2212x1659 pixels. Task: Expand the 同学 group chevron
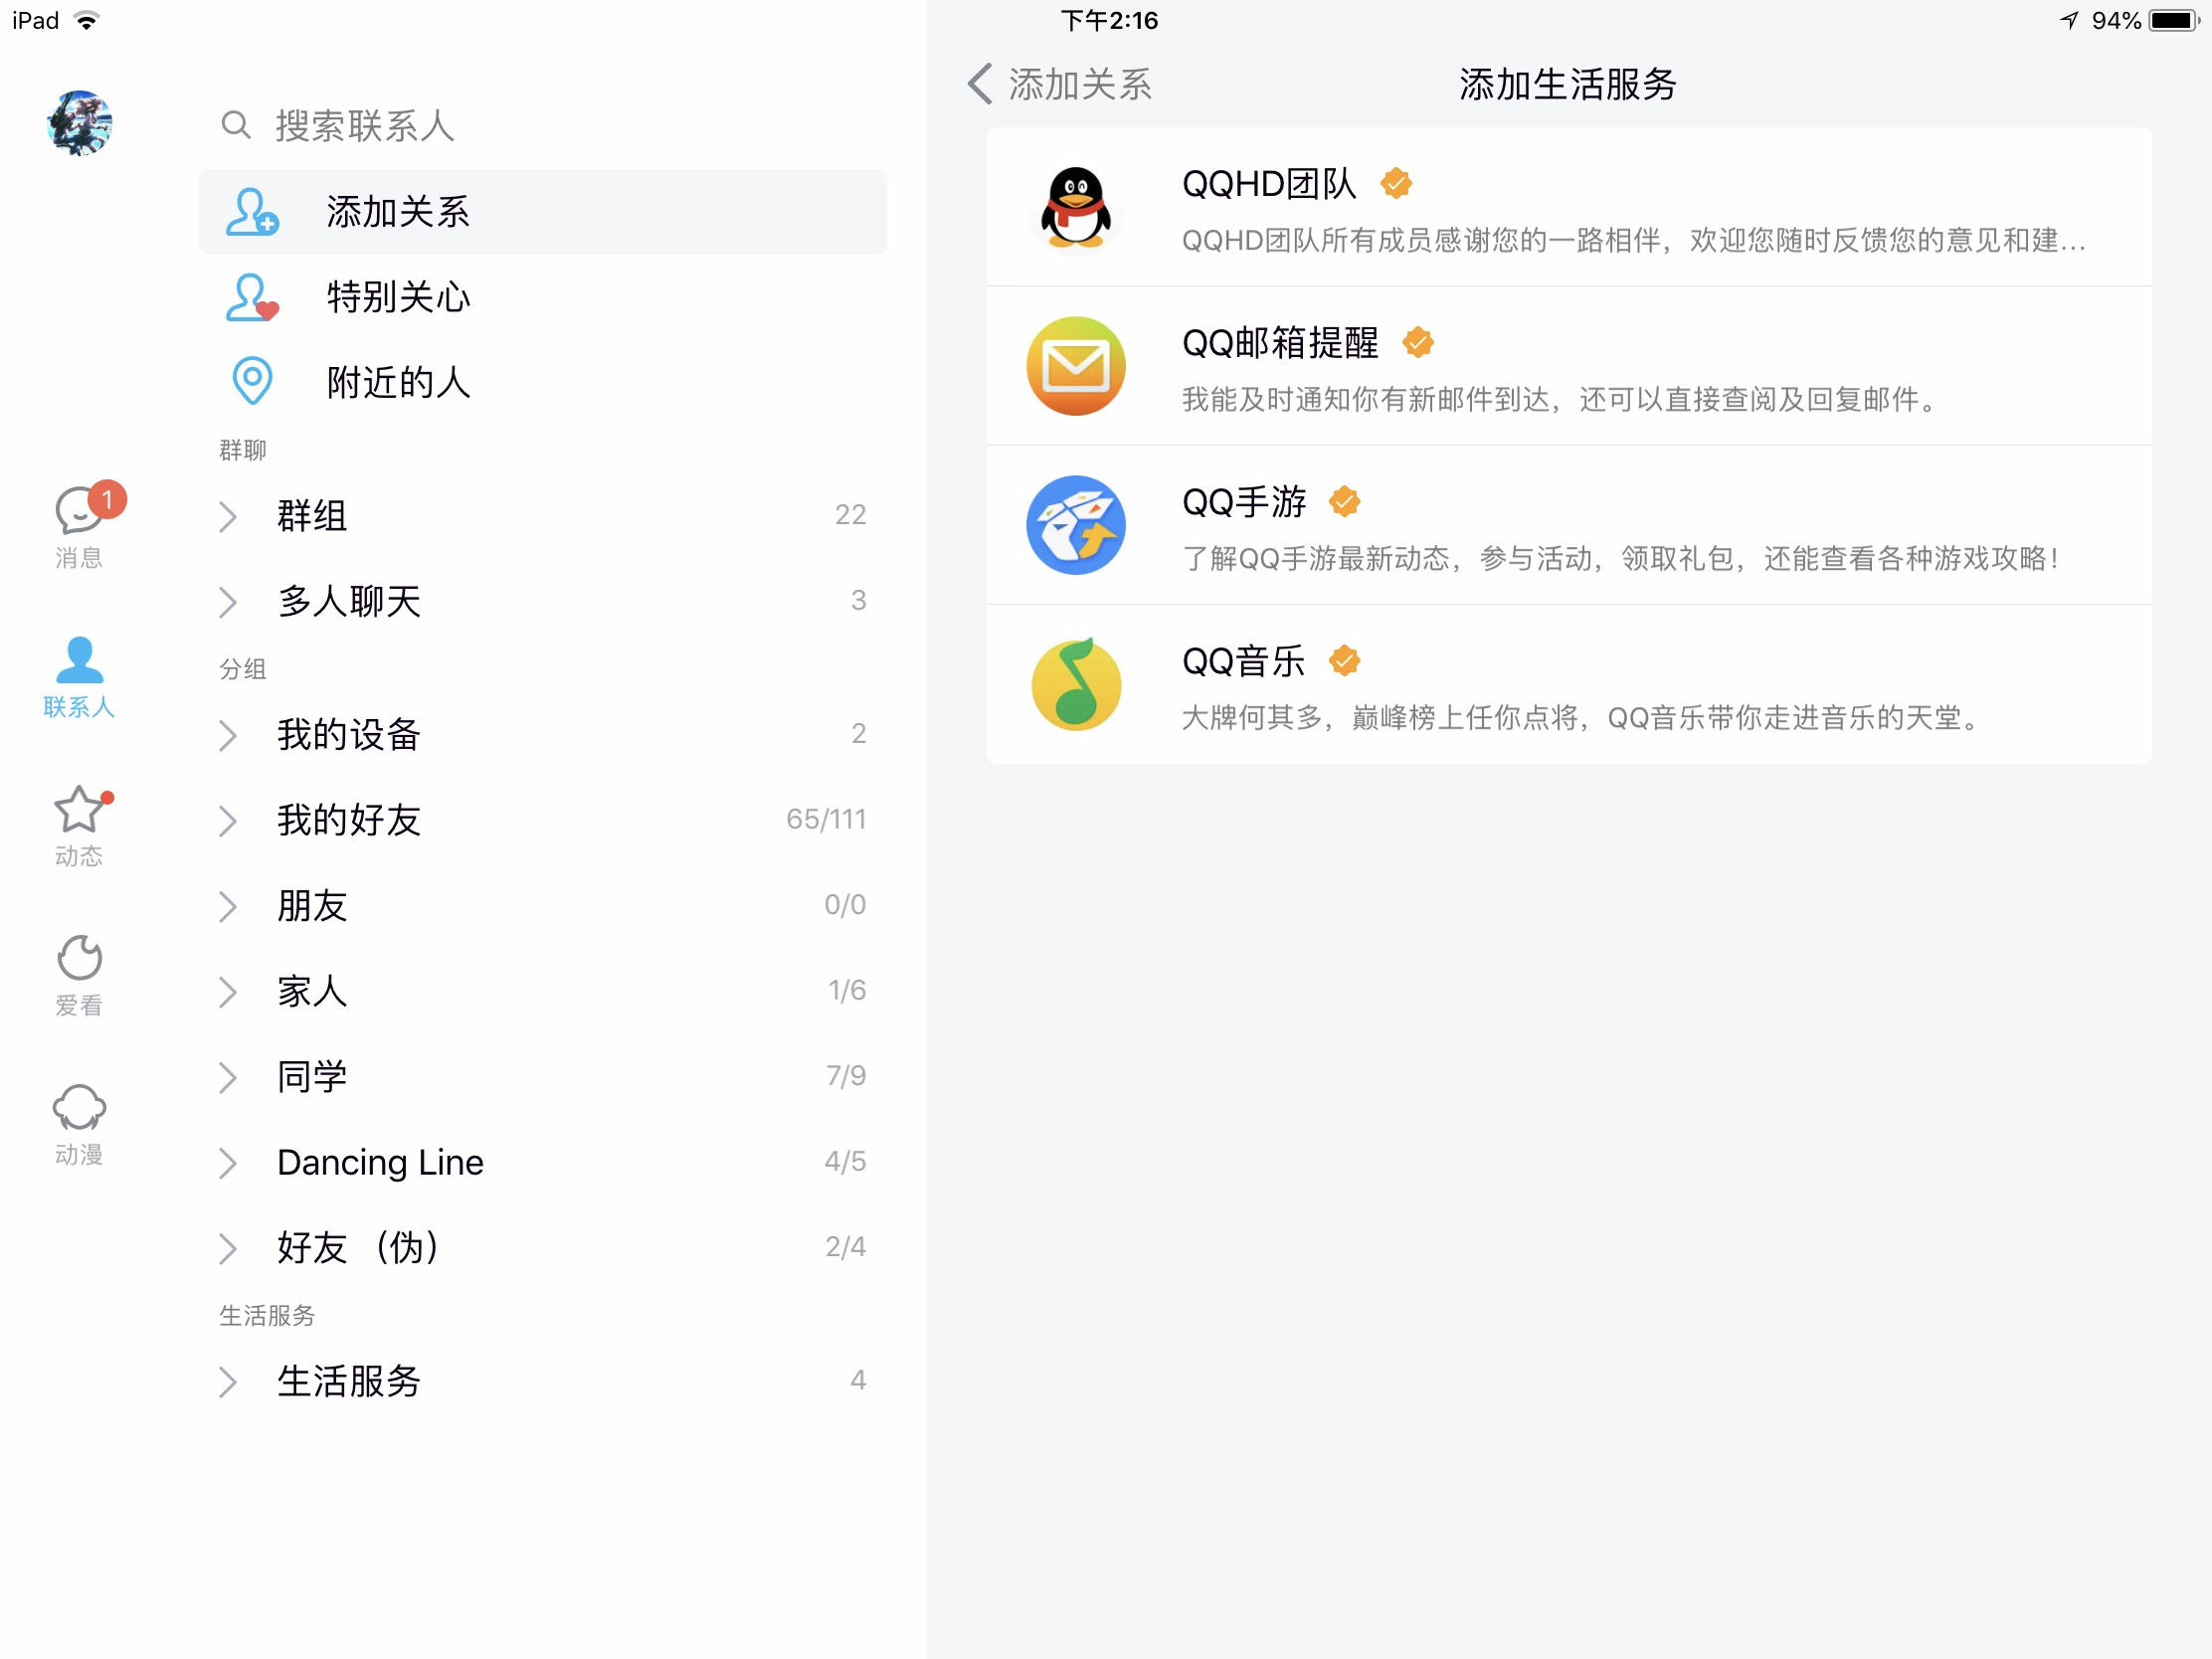(x=228, y=1077)
